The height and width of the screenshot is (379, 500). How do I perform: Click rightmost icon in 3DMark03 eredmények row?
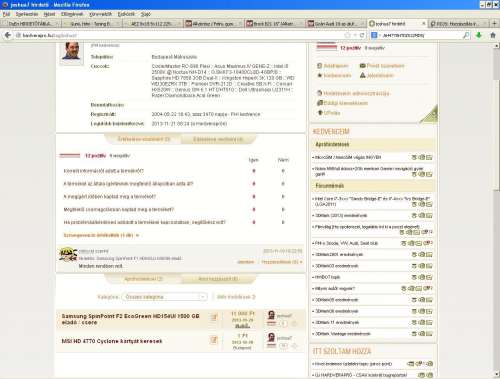(x=429, y=266)
